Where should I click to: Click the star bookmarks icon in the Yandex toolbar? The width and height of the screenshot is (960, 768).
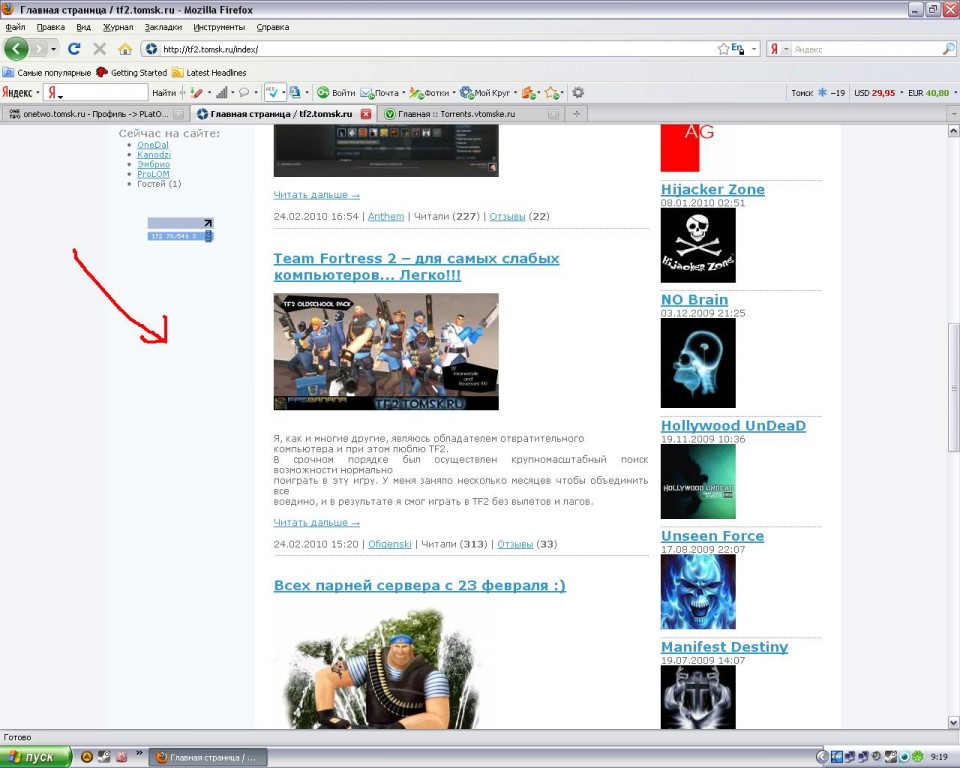[552, 93]
